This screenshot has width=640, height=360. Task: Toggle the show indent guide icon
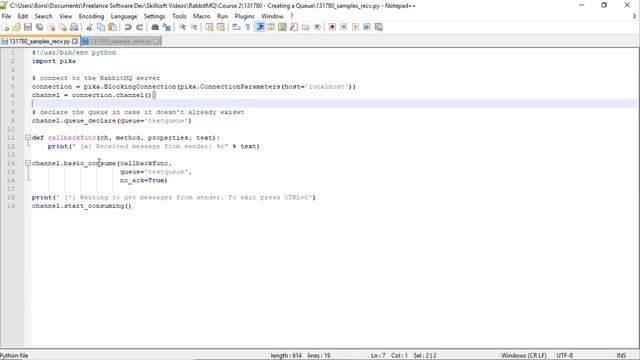pyautogui.click(x=260, y=27)
